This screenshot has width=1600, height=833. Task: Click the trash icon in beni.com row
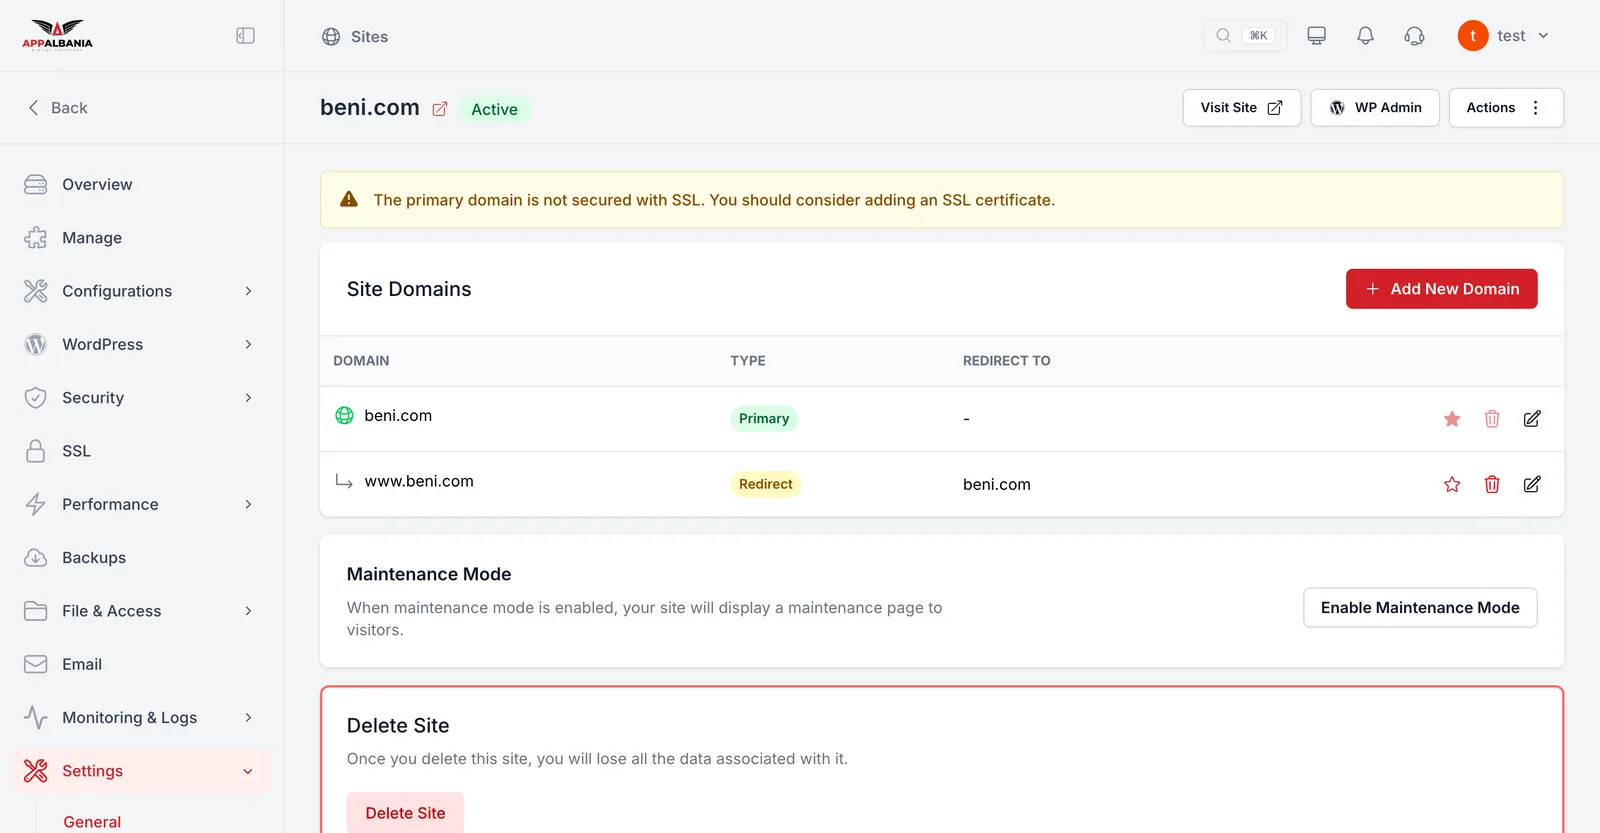[1492, 419]
